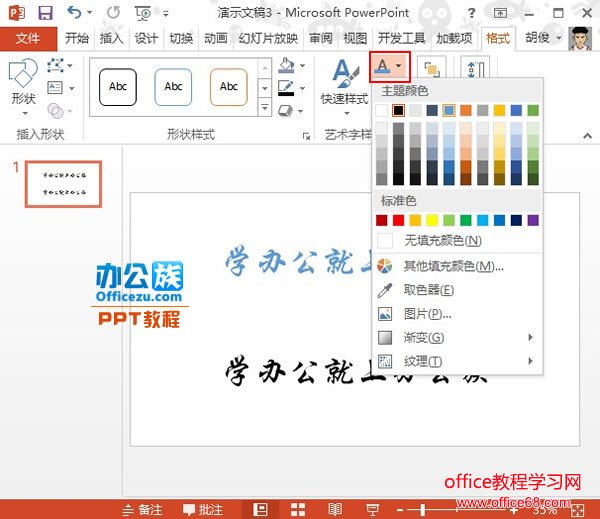
Task: Switch to Reading view
Action: click(x=335, y=509)
